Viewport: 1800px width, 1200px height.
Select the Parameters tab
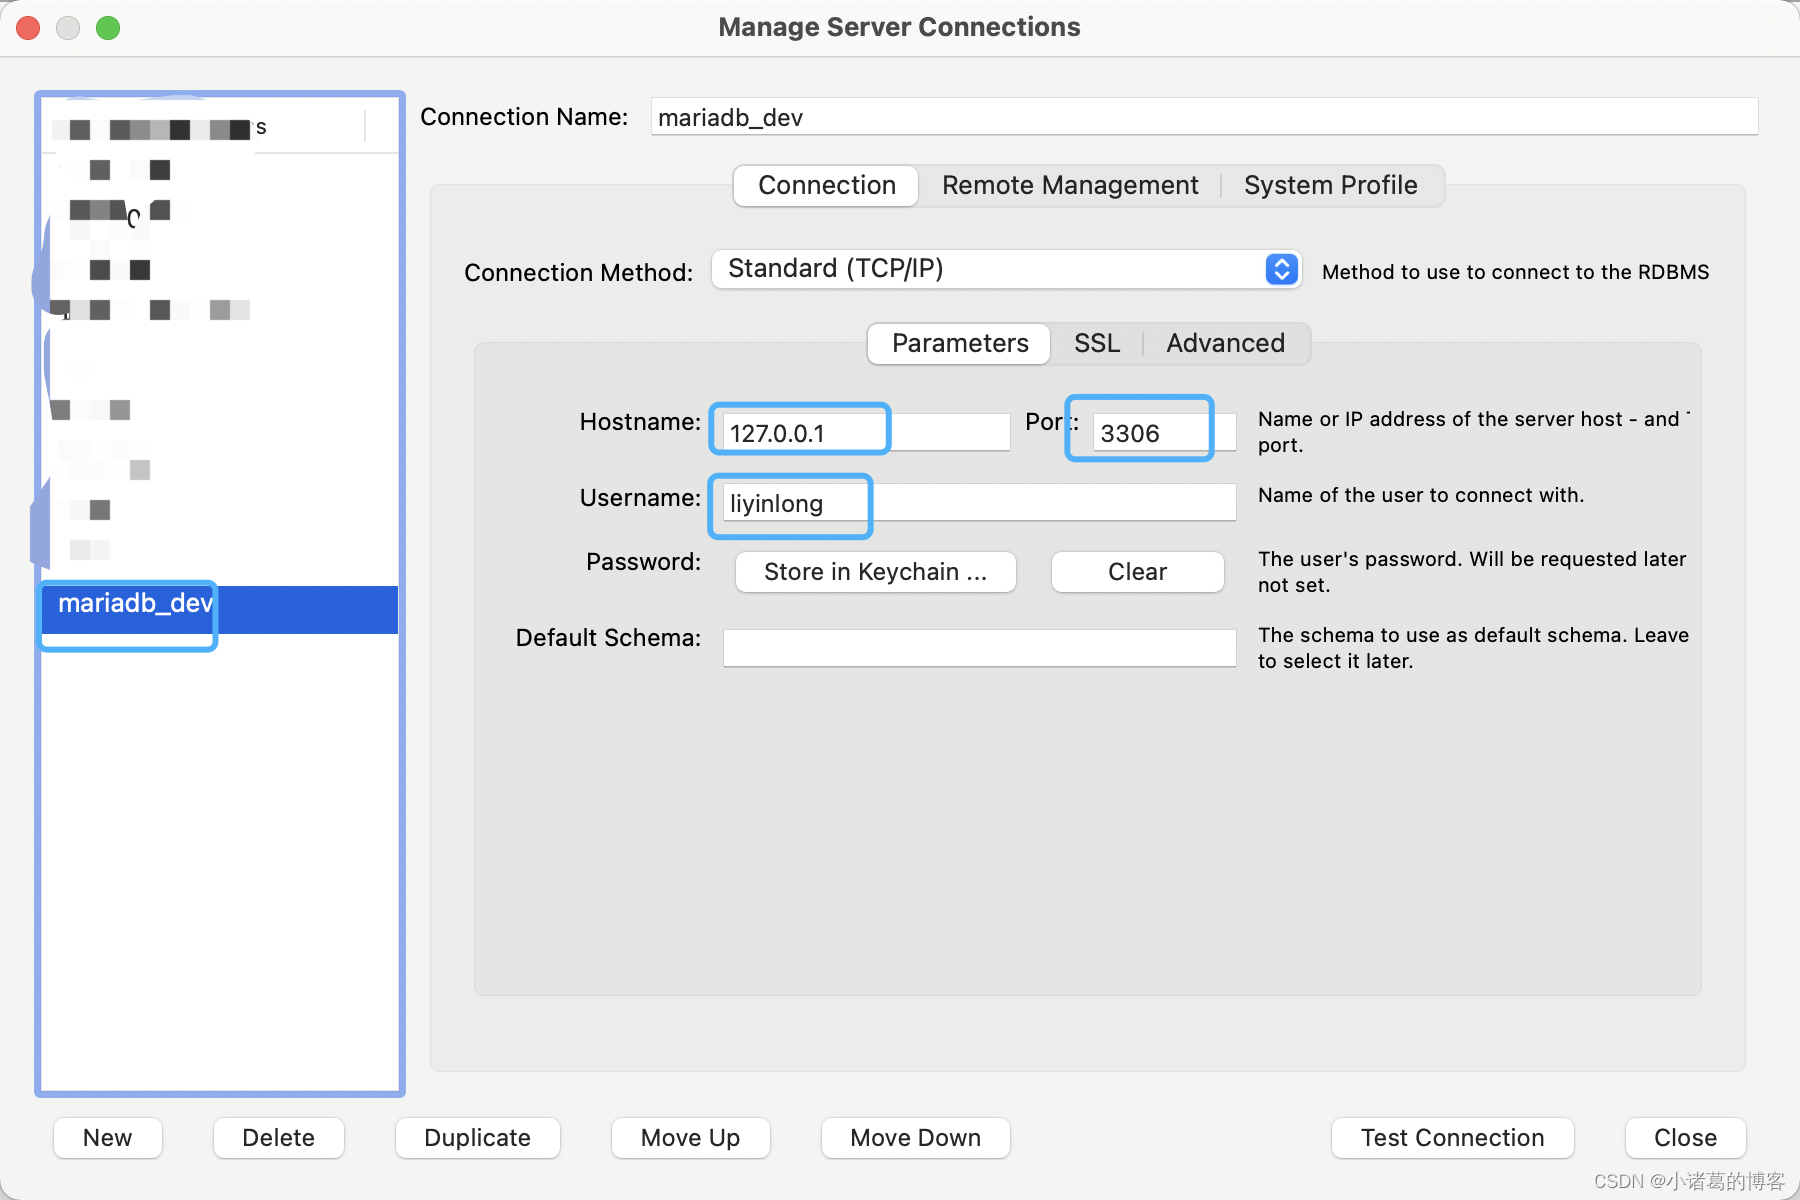(x=957, y=343)
